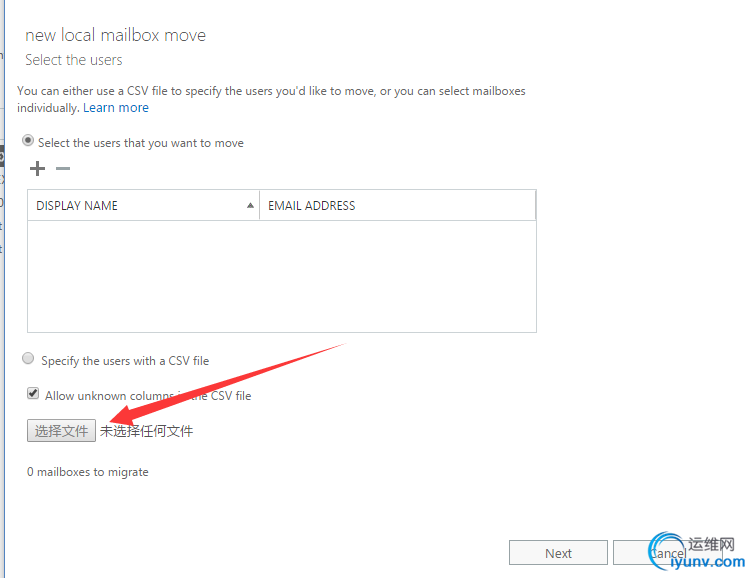Viewport: 751px width, 578px height.
Task: Click the Cancel button
Action: pos(668,553)
